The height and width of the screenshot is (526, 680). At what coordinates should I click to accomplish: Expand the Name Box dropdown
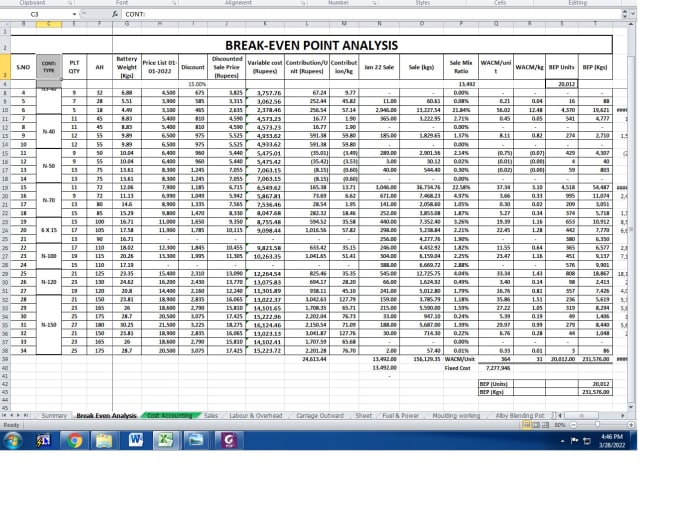pyautogui.click(x=74, y=14)
